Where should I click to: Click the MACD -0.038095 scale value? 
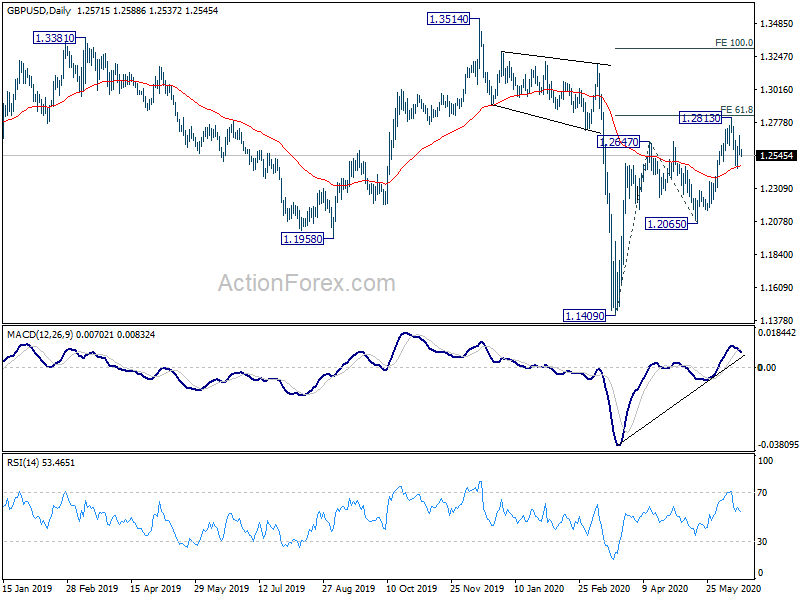point(778,445)
